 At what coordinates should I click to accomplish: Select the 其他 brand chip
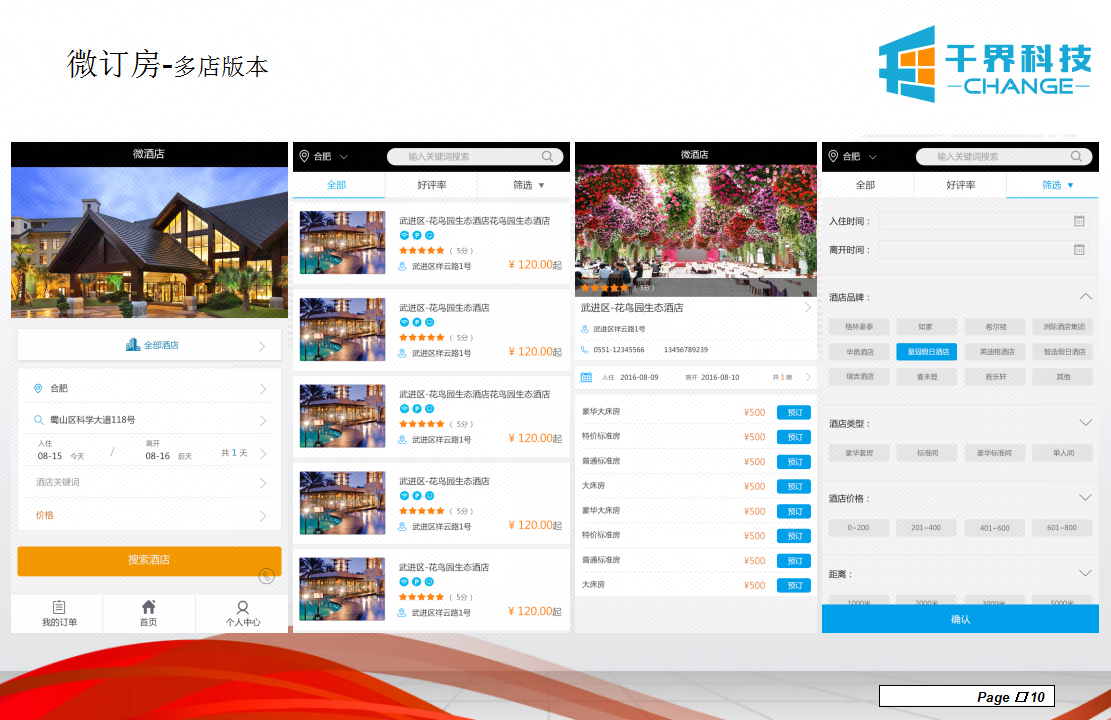coord(1063,377)
